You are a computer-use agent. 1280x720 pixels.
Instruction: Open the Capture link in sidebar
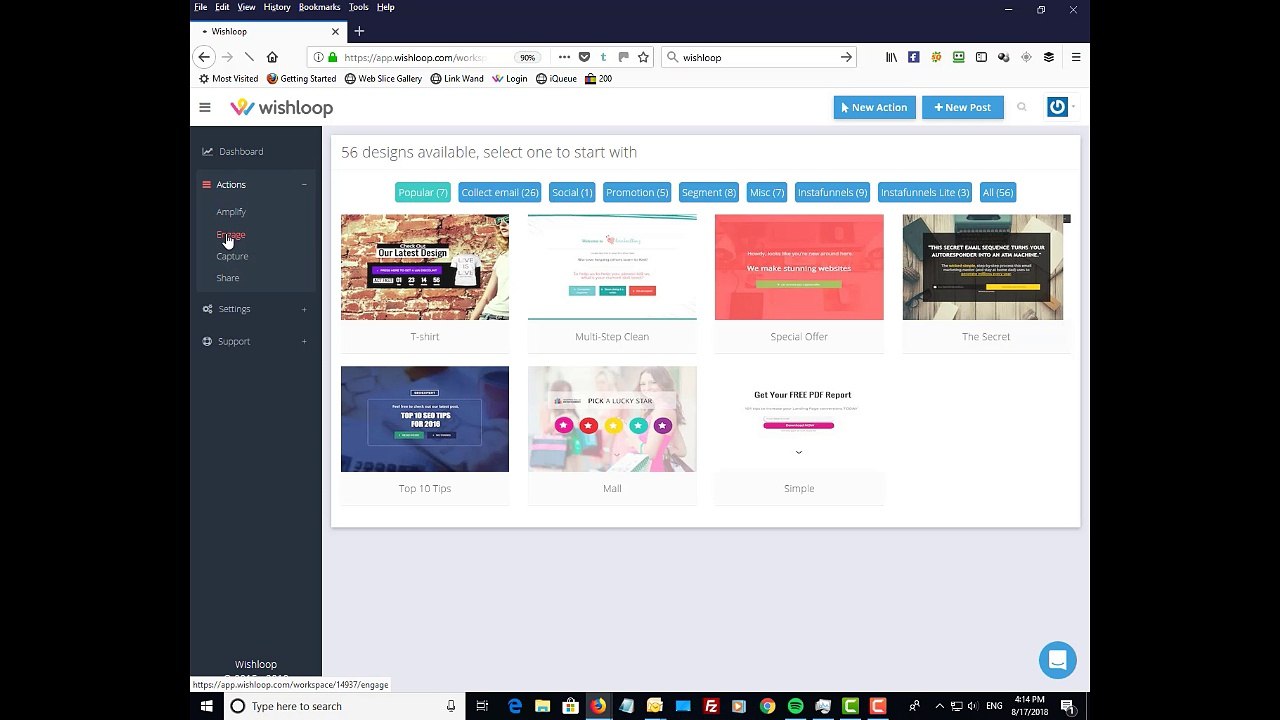[x=232, y=257]
